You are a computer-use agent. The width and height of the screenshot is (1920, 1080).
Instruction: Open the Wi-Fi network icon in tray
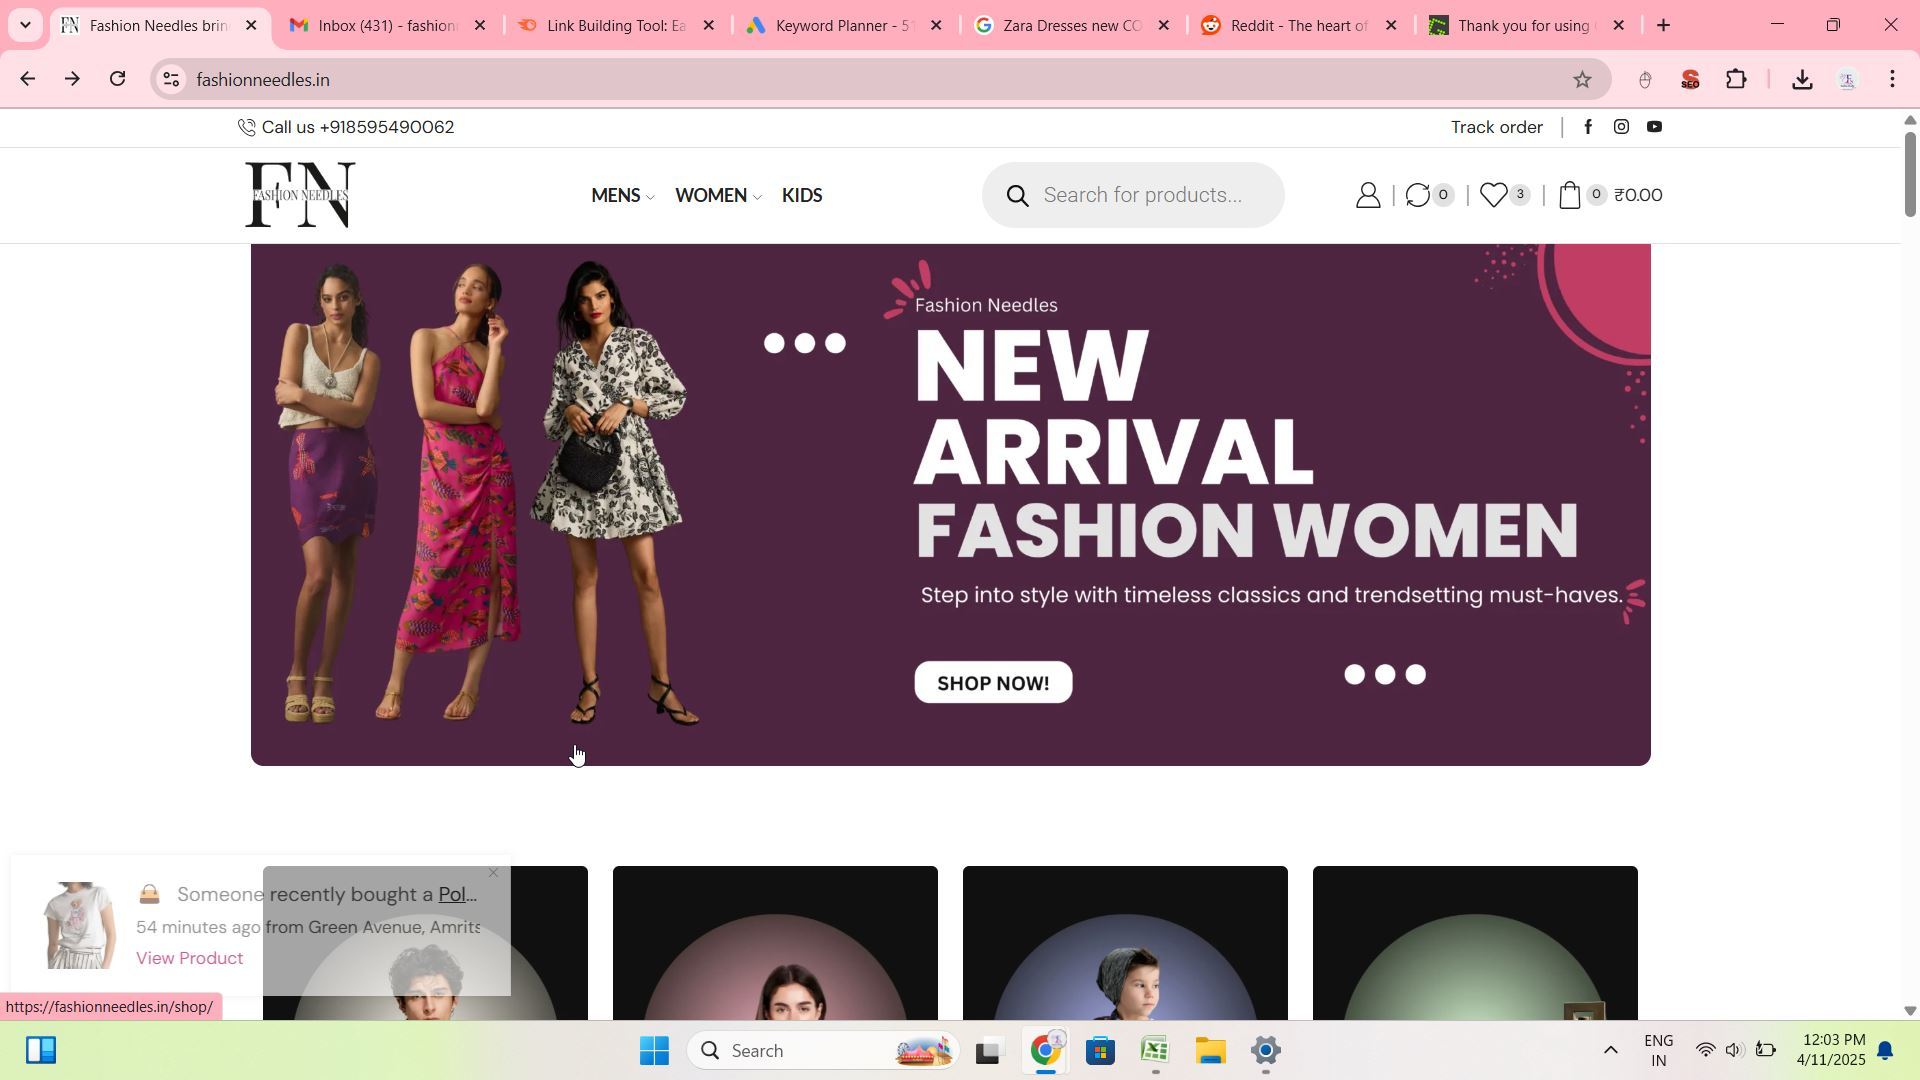(x=1705, y=1051)
